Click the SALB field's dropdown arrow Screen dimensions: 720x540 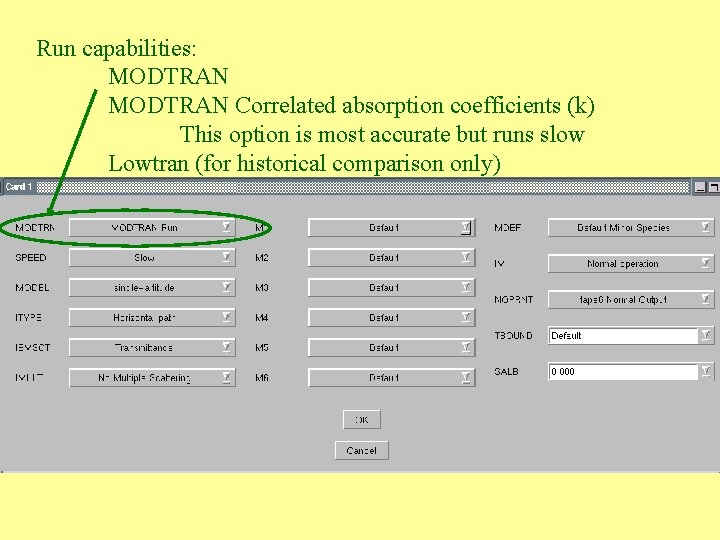706,371
